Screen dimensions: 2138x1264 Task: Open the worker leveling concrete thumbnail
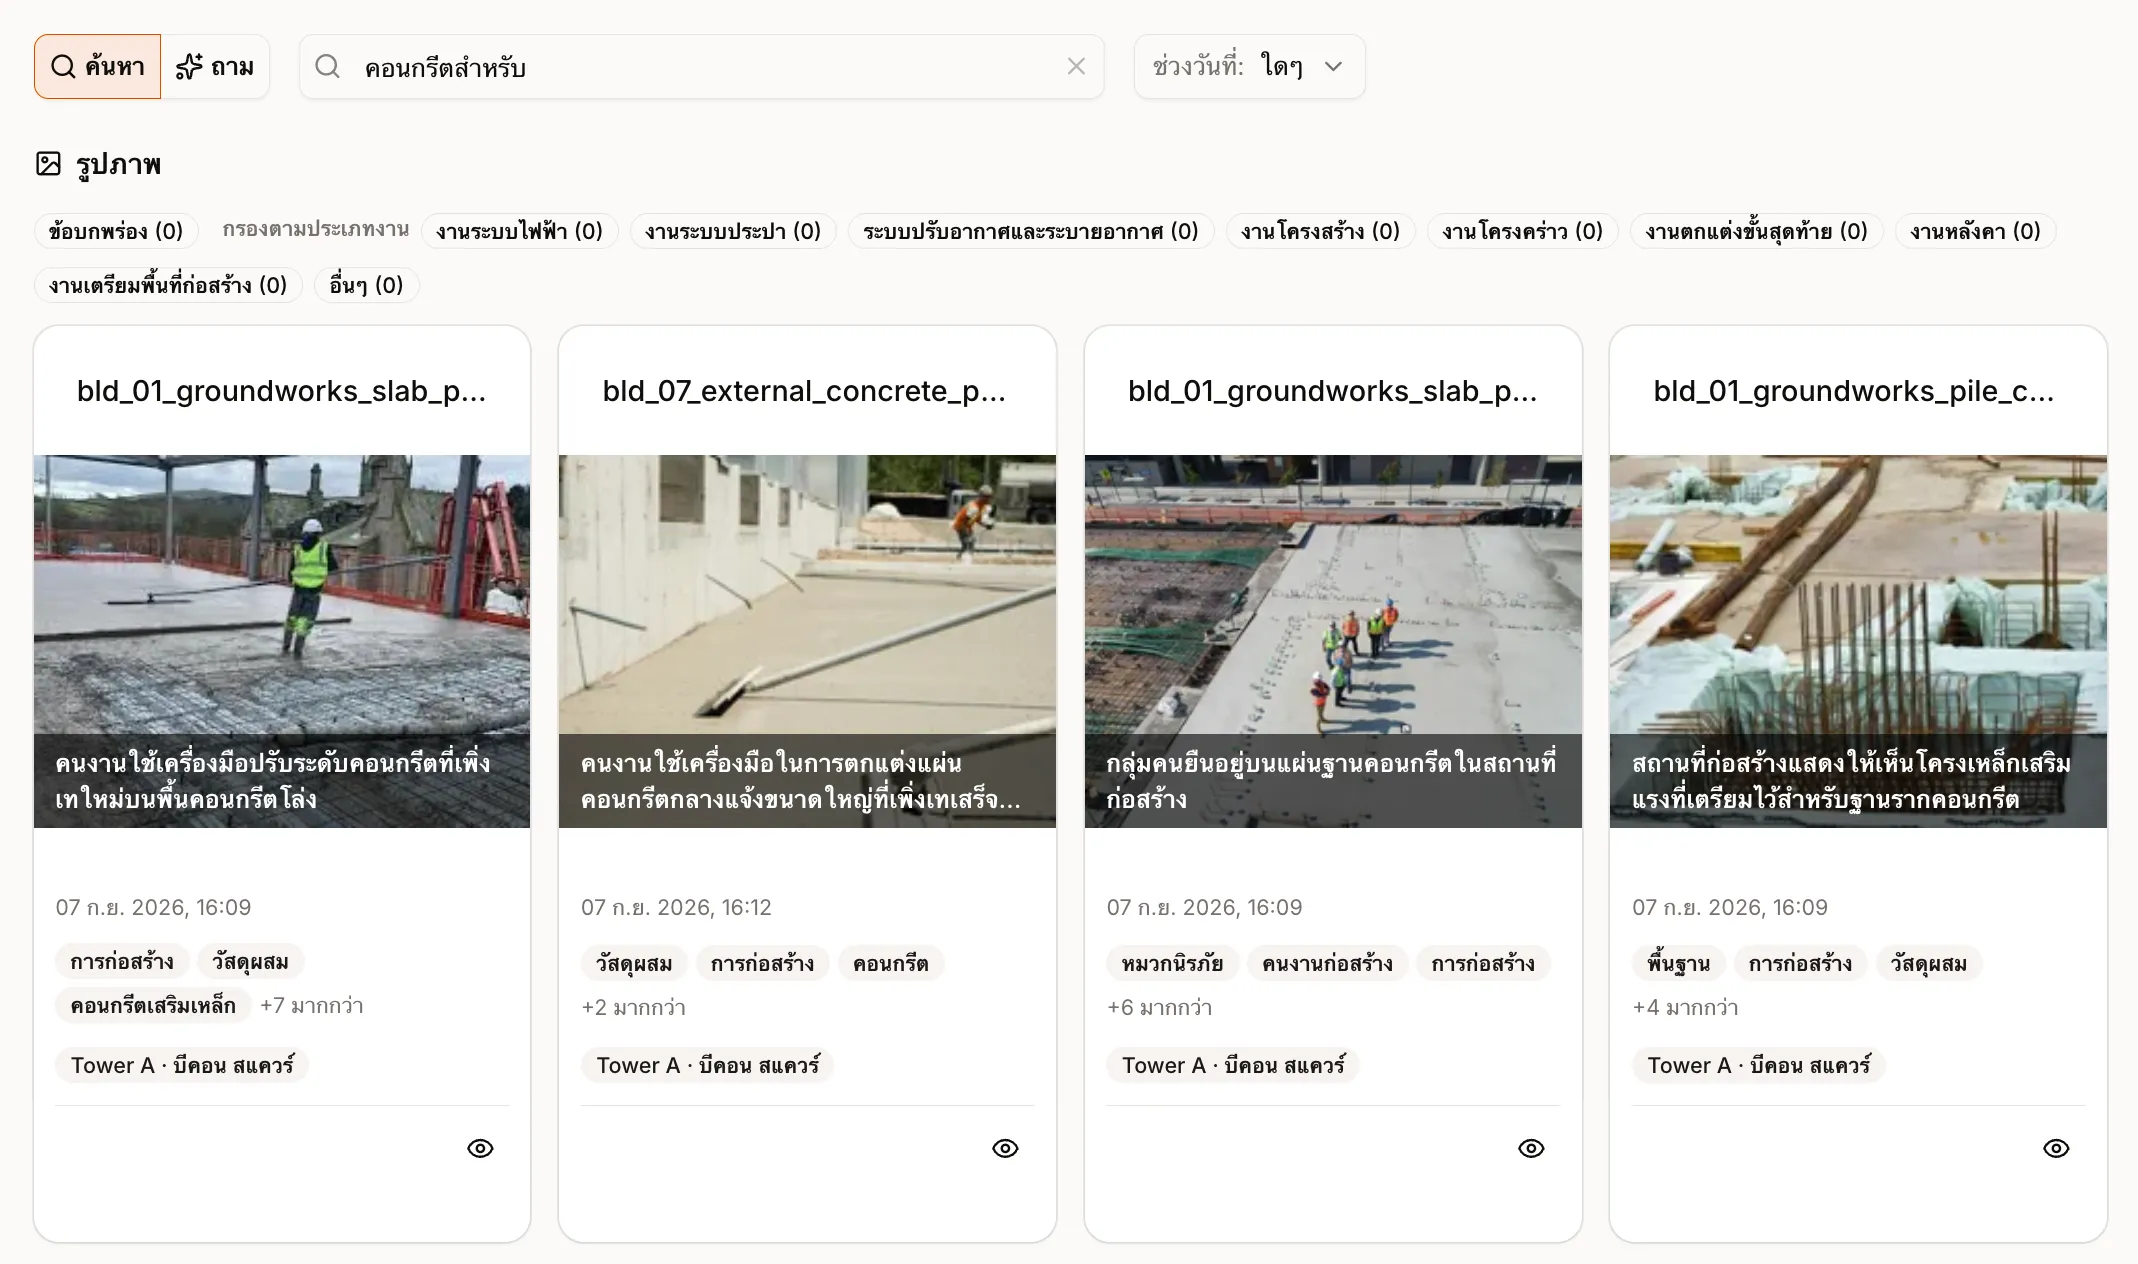pyautogui.click(x=282, y=641)
